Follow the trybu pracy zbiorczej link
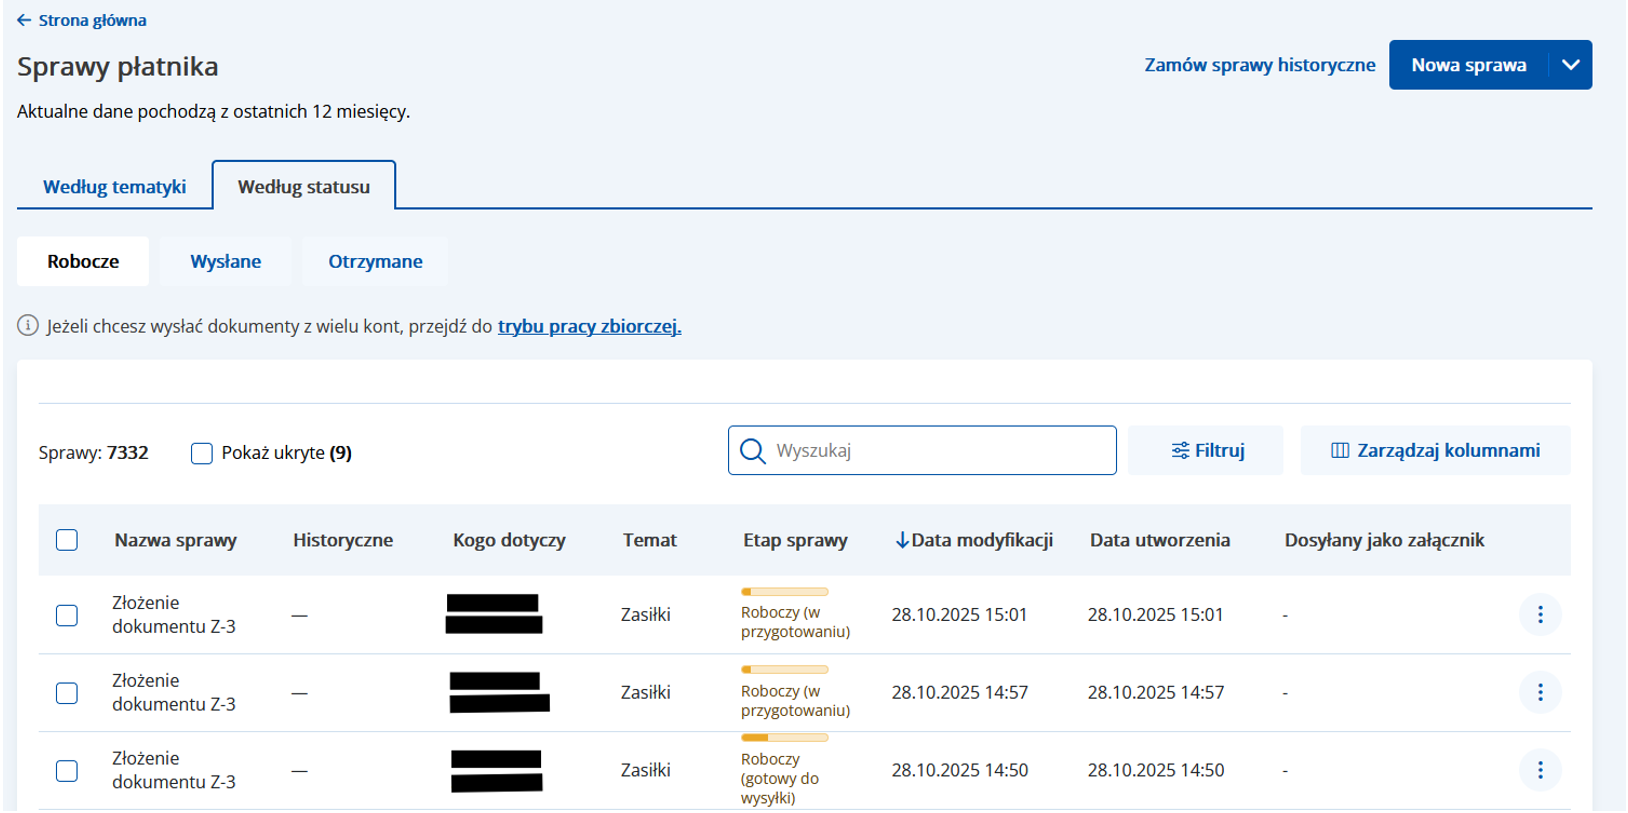Screen dimensions: 1628x813 tap(589, 326)
